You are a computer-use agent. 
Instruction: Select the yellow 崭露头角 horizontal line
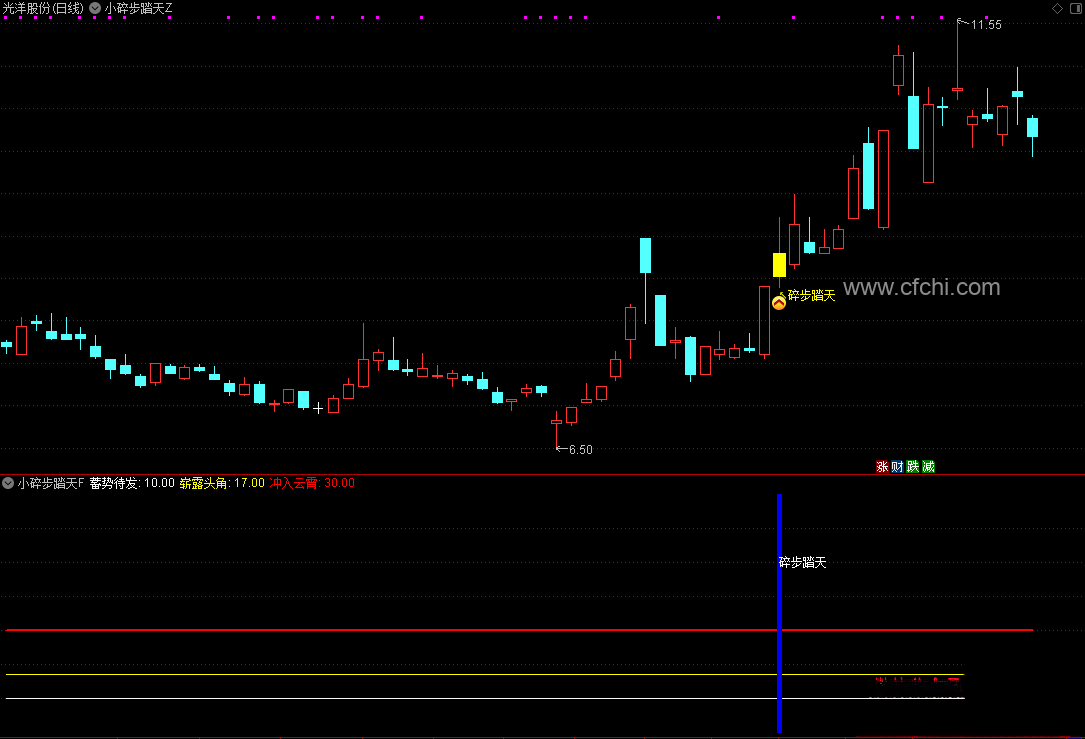(484, 675)
